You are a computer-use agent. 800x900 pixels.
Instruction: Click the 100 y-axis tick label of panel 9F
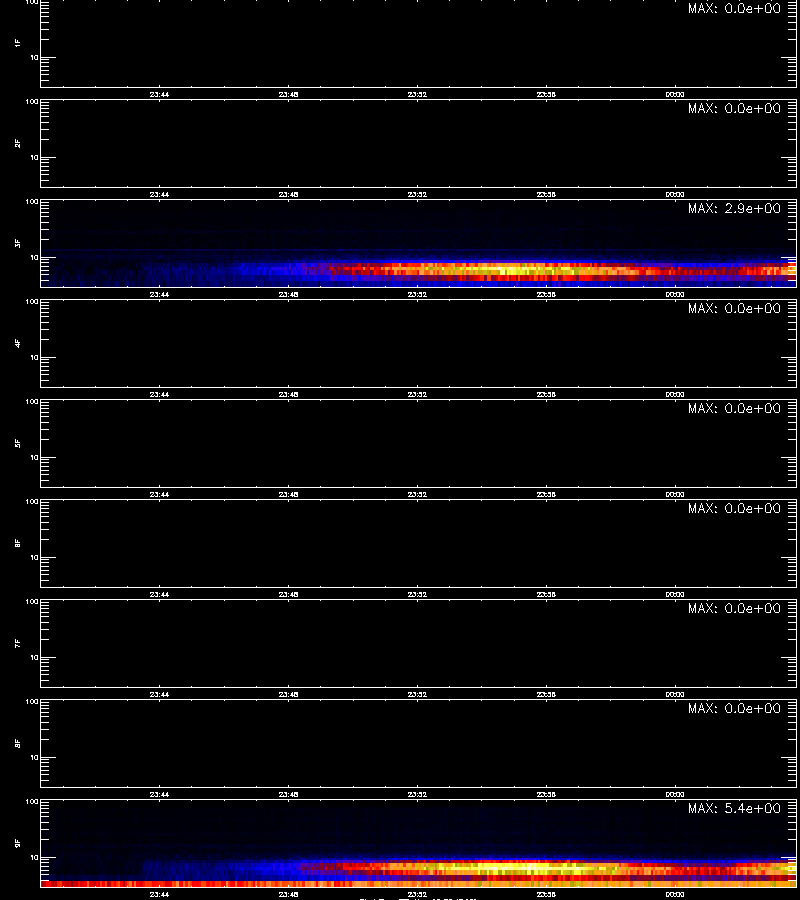pyautogui.click(x=32, y=801)
